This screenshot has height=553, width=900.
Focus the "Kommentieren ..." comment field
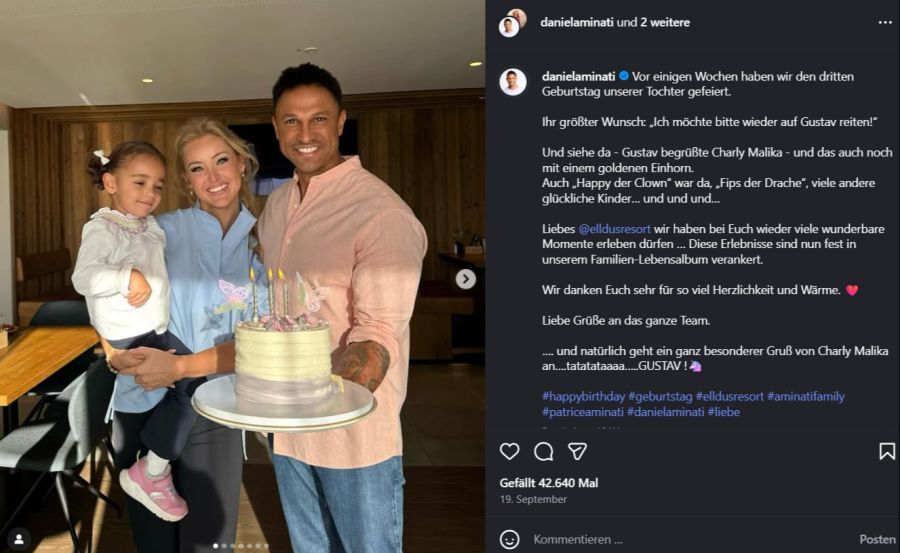pos(680,539)
